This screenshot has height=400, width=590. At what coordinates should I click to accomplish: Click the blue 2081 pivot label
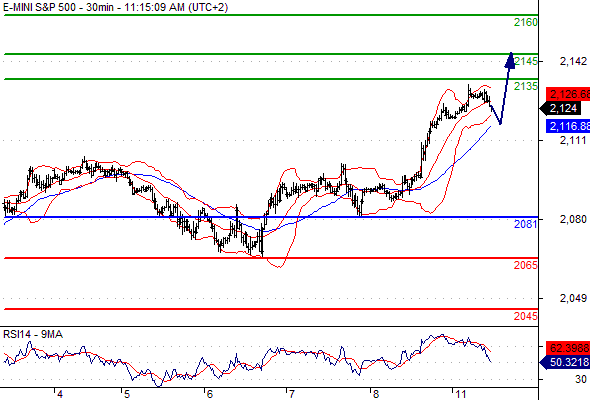(x=526, y=224)
